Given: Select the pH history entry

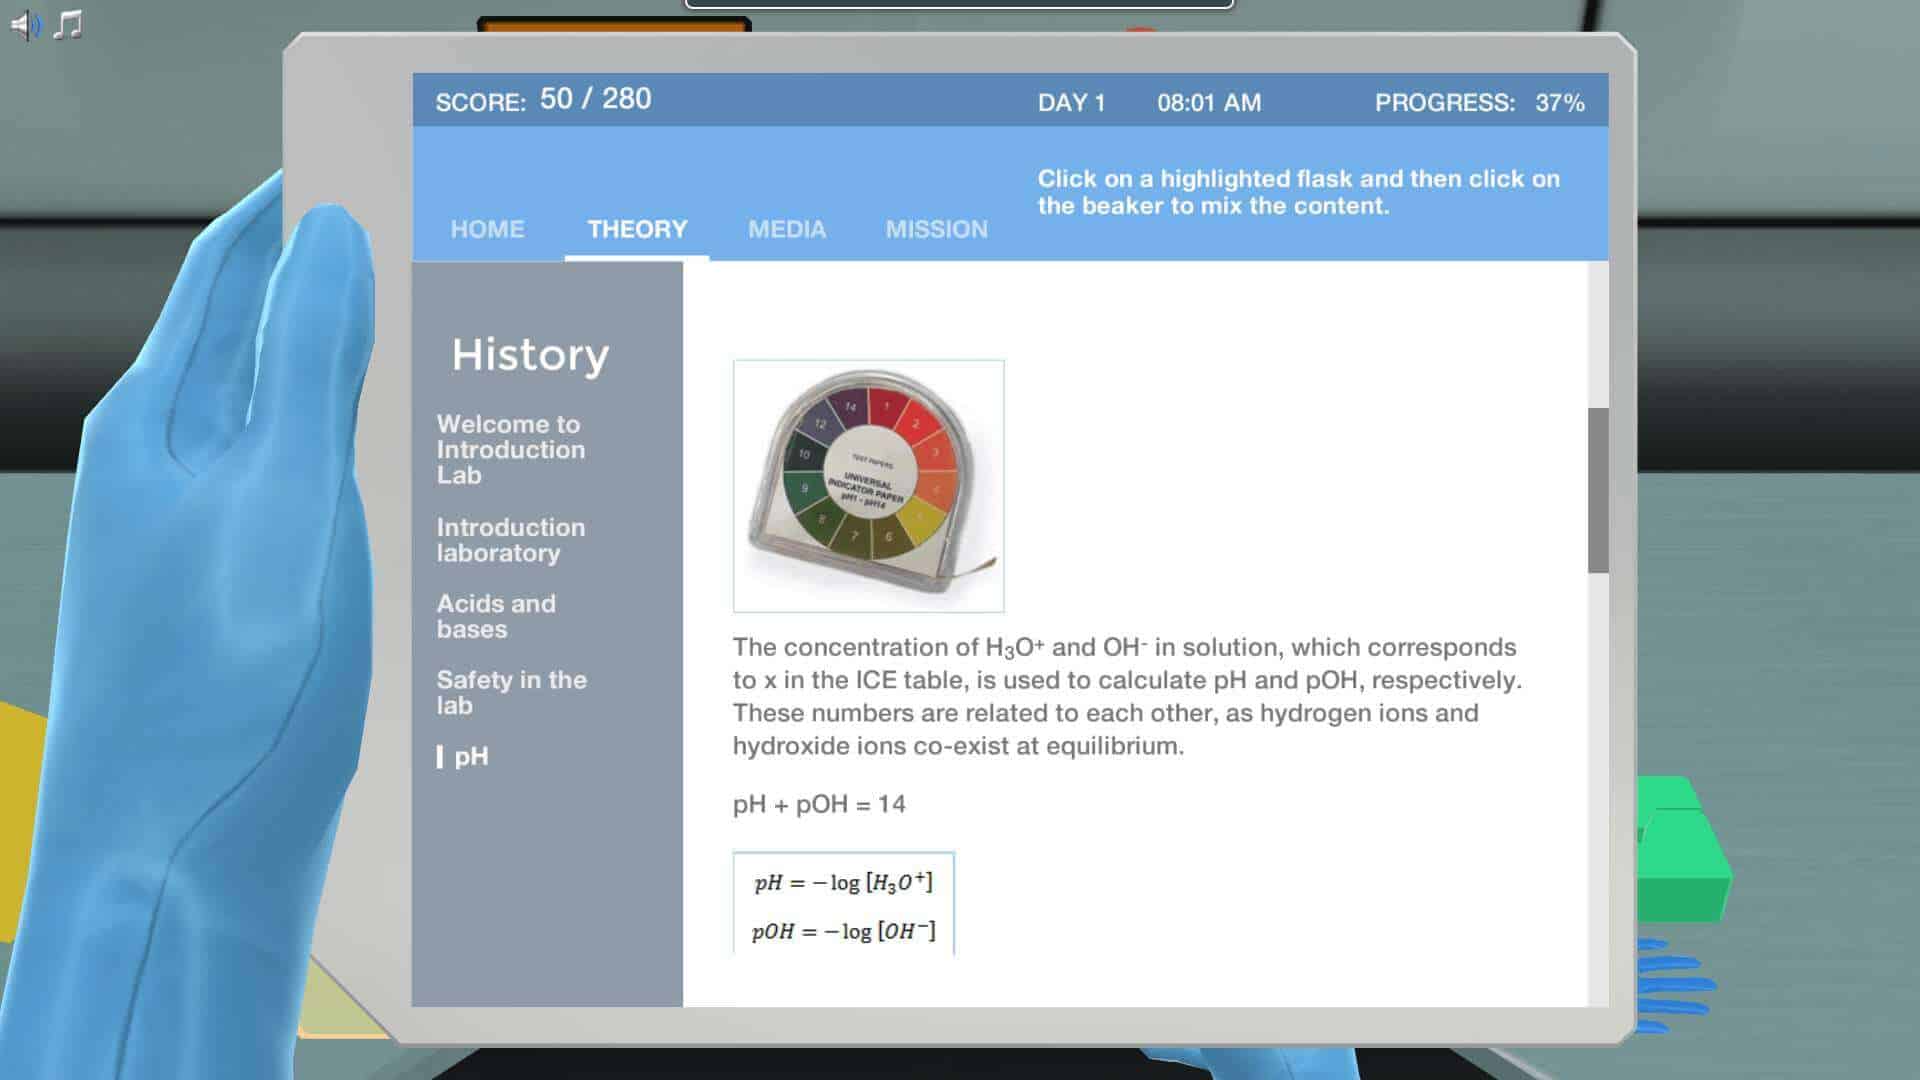Looking at the screenshot, I should pyautogui.click(x=471, y=757).
